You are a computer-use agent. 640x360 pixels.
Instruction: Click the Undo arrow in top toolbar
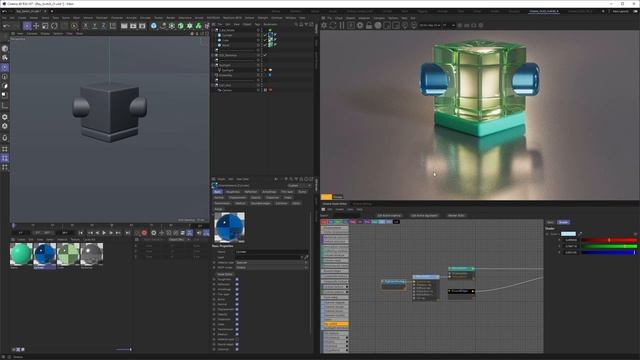(x=7, y=26)
